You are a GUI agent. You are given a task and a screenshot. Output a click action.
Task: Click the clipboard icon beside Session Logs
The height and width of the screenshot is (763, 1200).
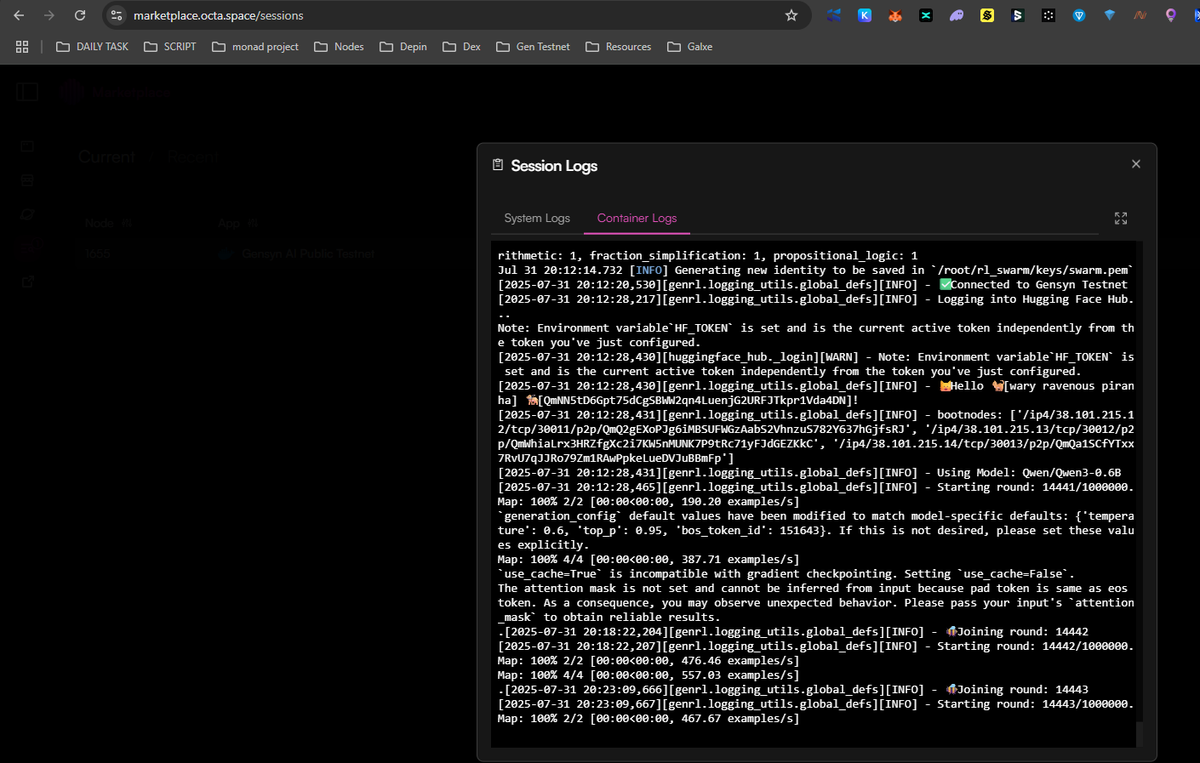click(498, 165)
